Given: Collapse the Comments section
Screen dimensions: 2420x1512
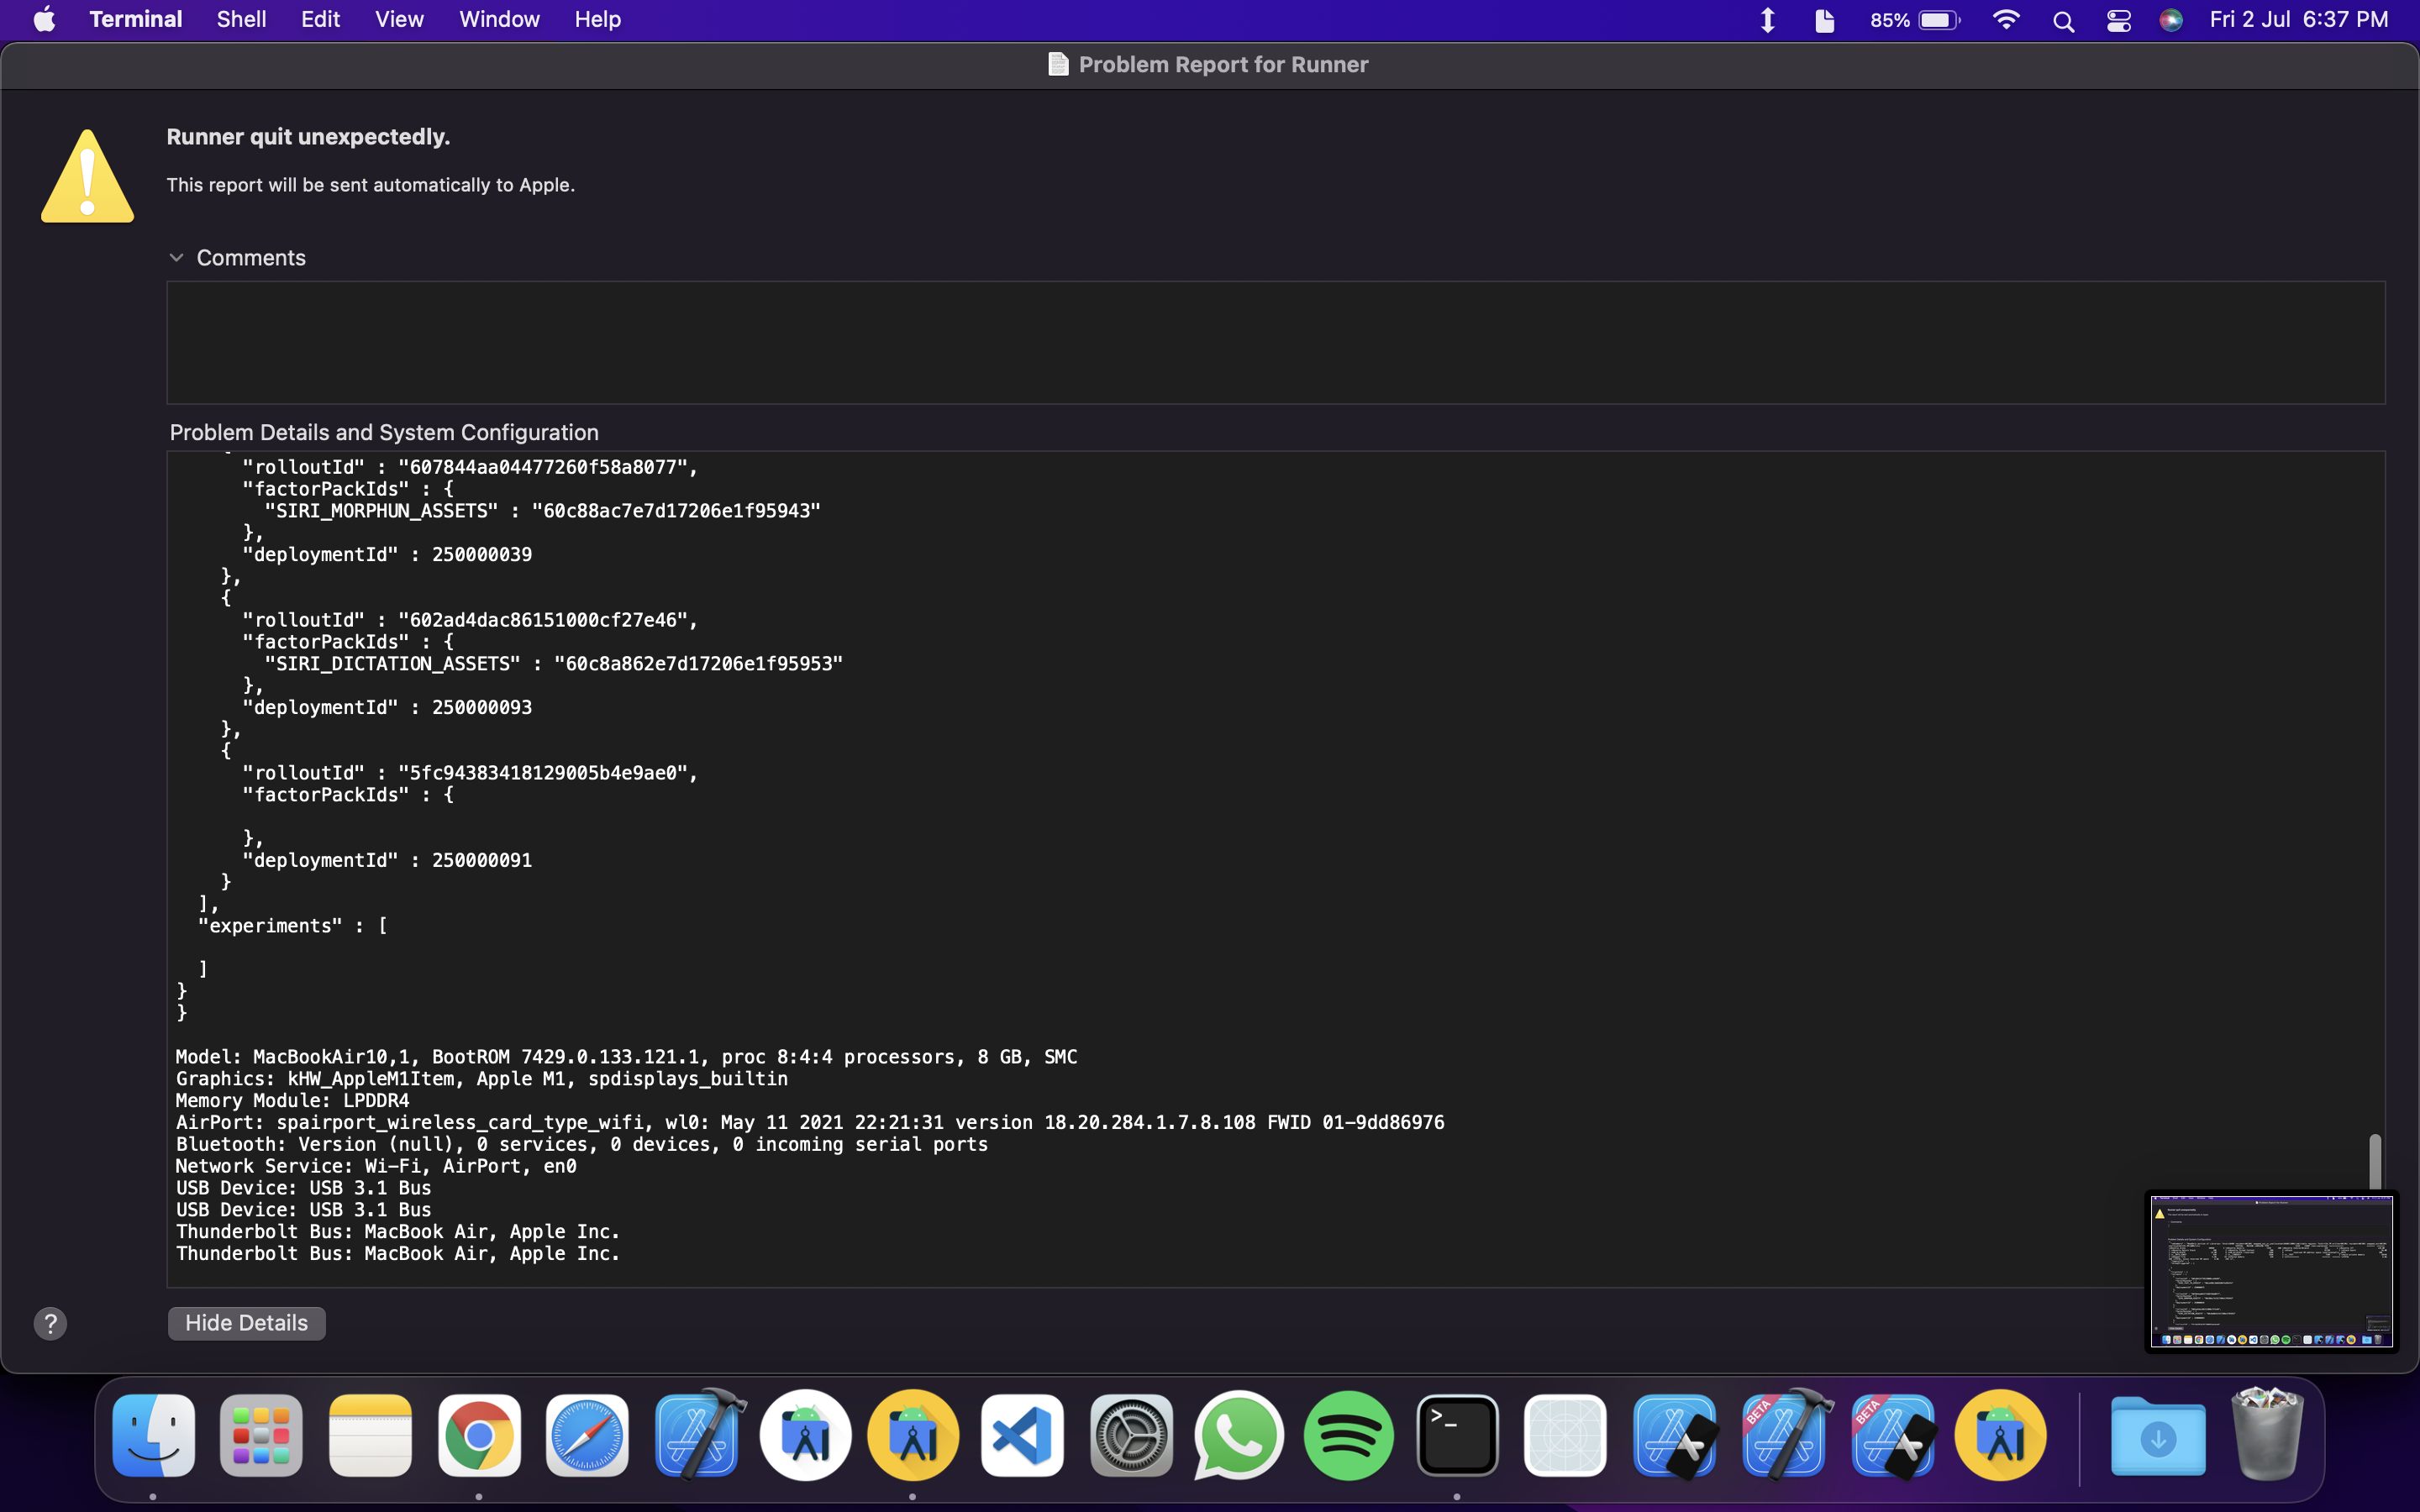Looking at the screenshot, I should (x=177, y=257).
